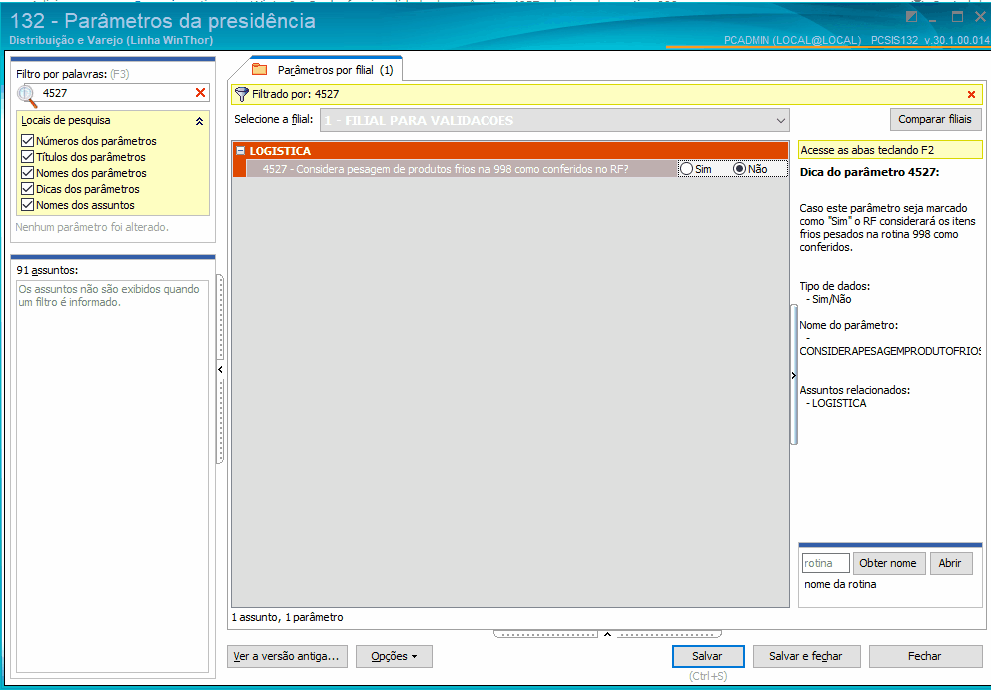Click Ver a versão antiga button
The width and height of the screenshot is (991, 690).
tap(287, 657)
